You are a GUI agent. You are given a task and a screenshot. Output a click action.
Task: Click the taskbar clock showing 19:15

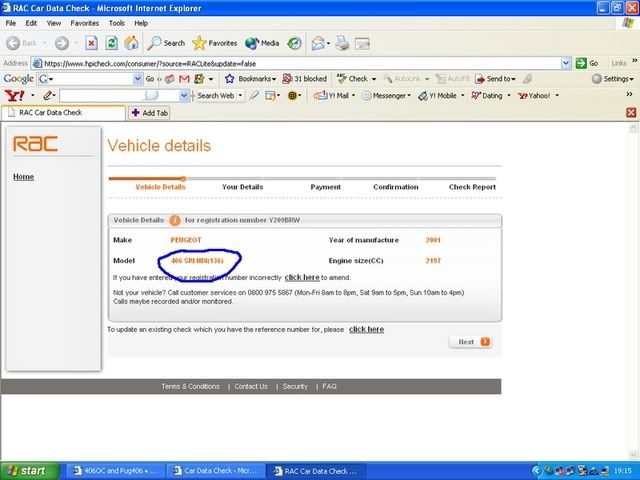[x=623, y=471]
